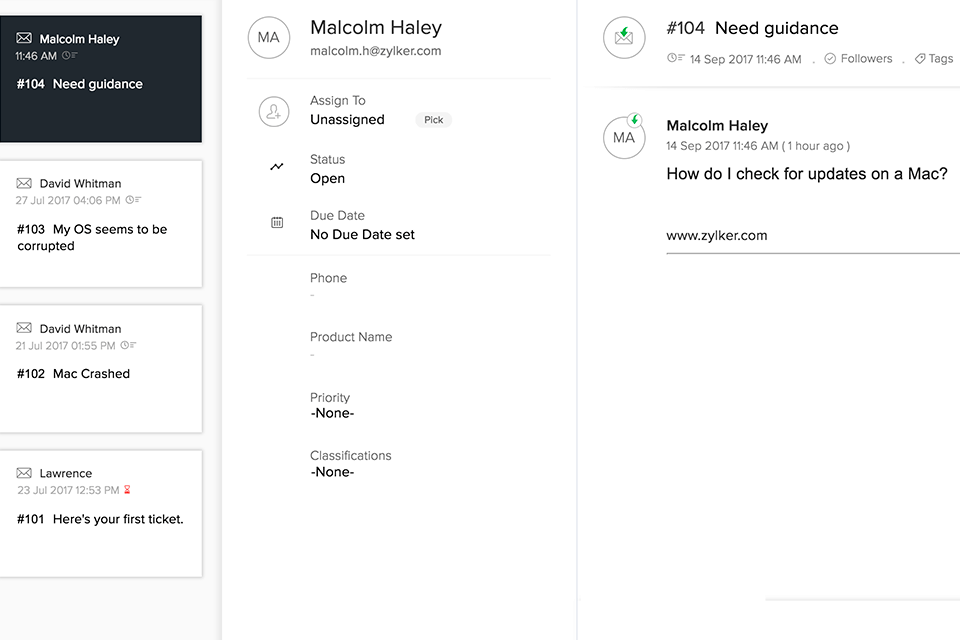Click the Status graph icon toggle
The image size is (960, 640).
pyautogui.click(x=276, y=168)
